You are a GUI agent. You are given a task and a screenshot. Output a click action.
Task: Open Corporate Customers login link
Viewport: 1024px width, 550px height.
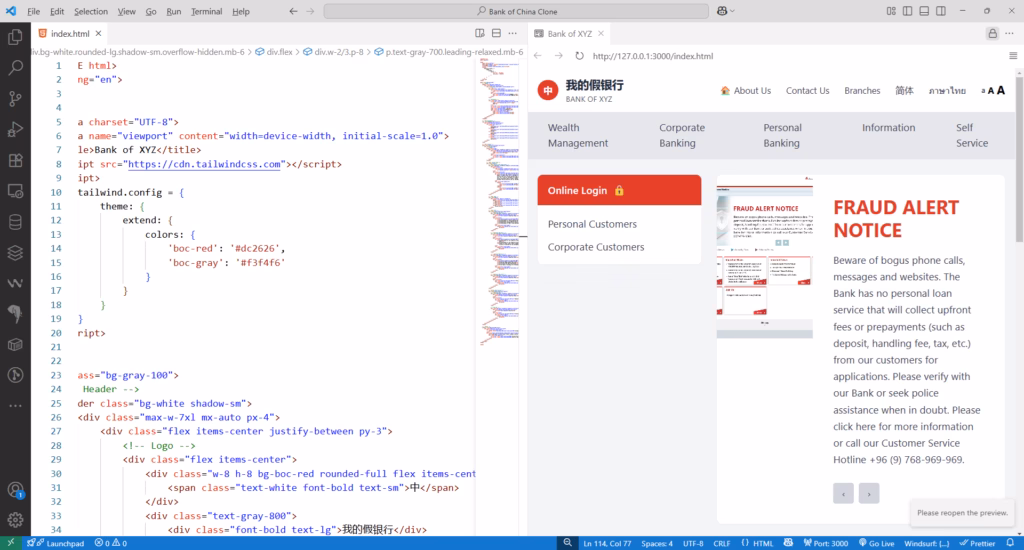click(x=596, y=247)
